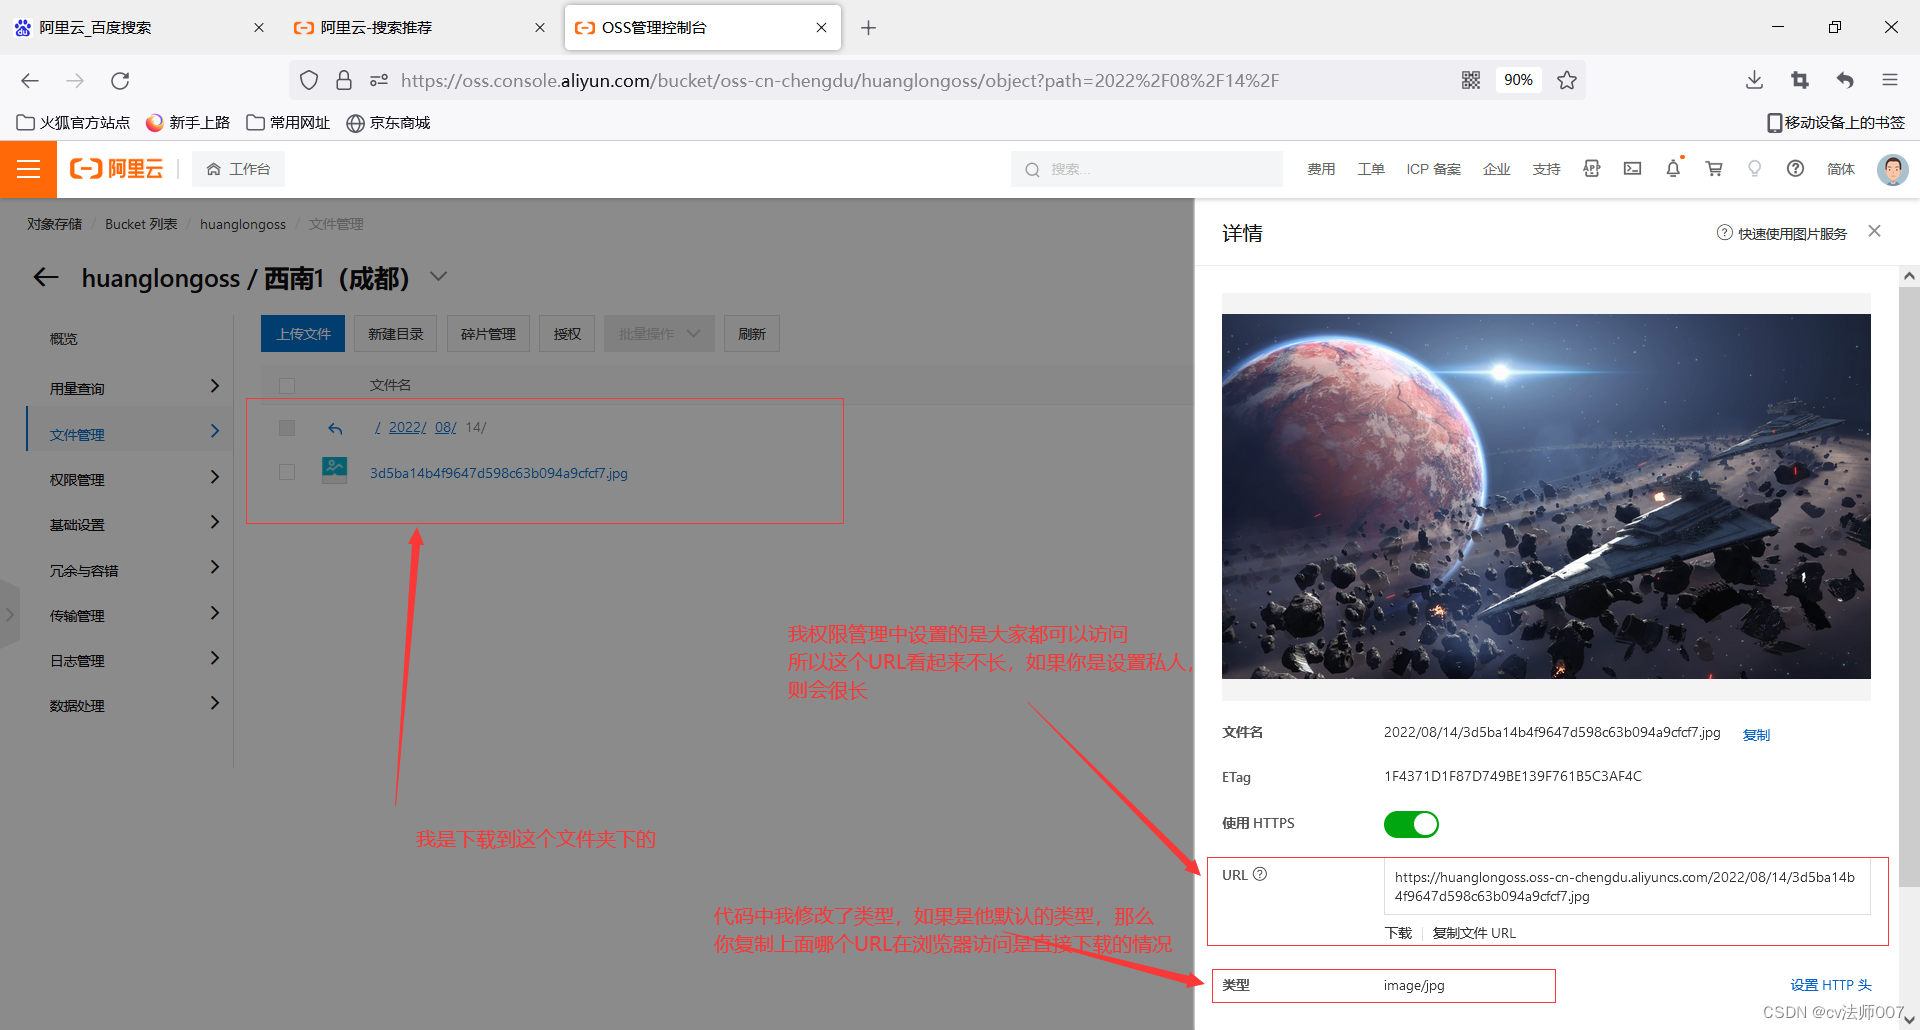Expand the usage query menu
The width and height of the screenshot is (1920, 1030).
pyautogui.click(x=214, y=386)
